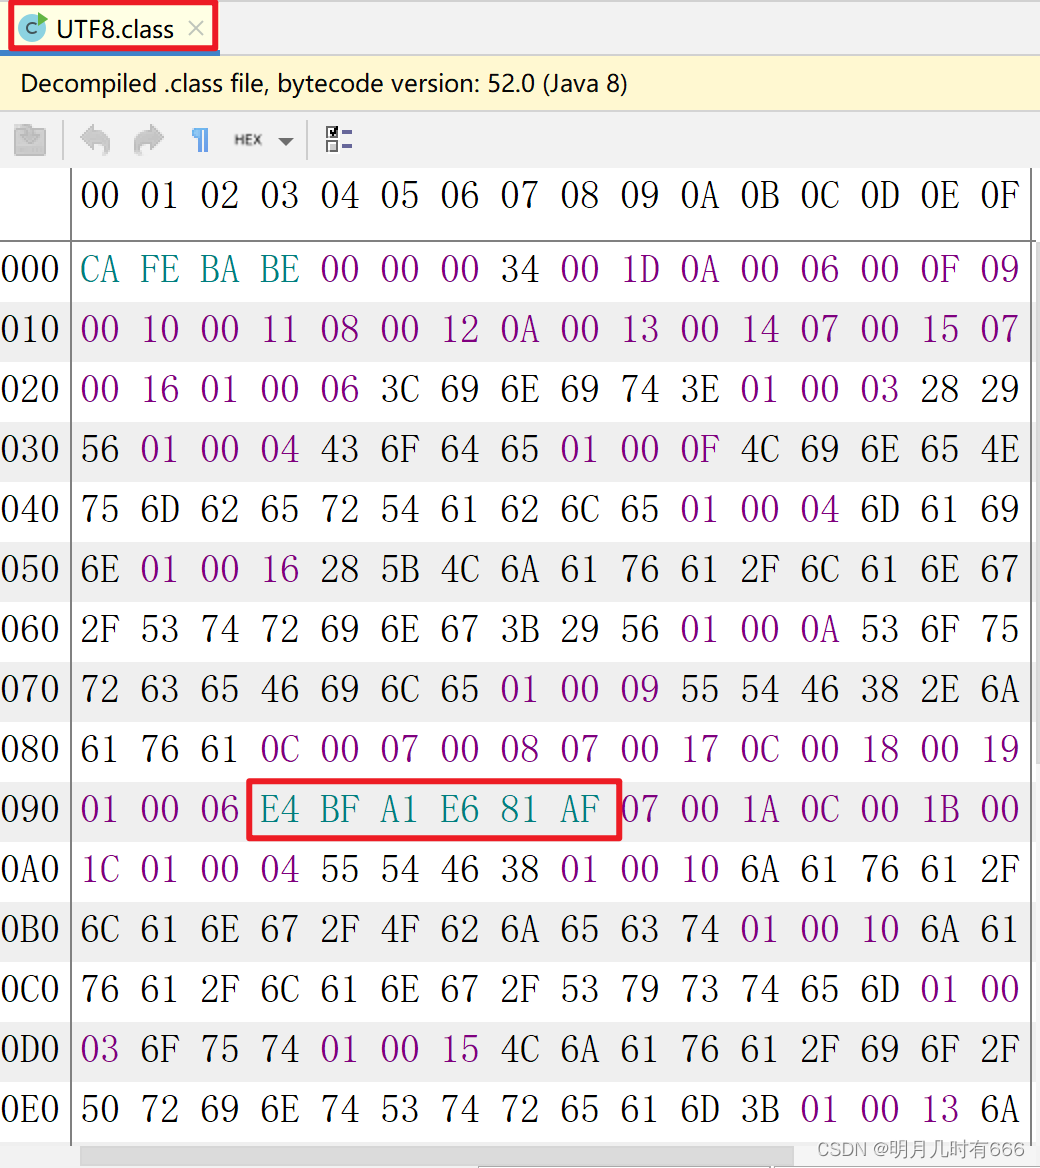
Task: Click byte 3B in row 060
Action: click(x=519, y=629)
